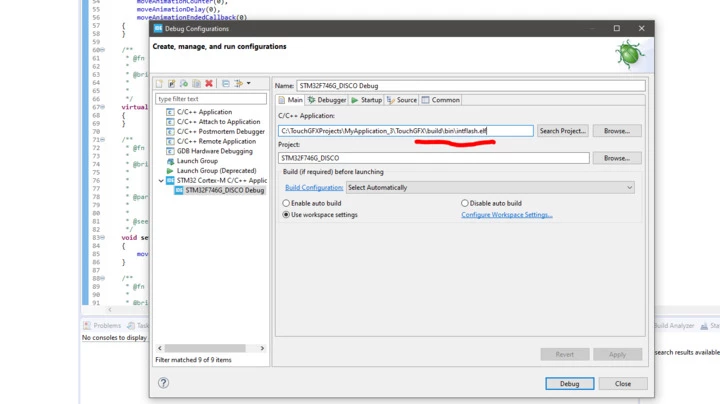Open the Configure Workspace Settings link
Screen dimensions: 720x404
click(506, 214)
